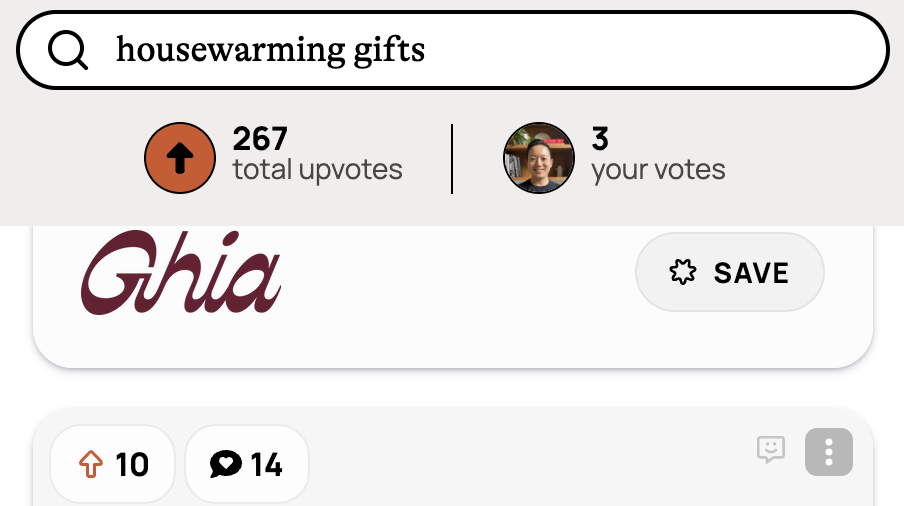The height and width of the screenshot is (506, 904).
Task: Open the Ghia brand logo
Action: (x=181, y=272)
